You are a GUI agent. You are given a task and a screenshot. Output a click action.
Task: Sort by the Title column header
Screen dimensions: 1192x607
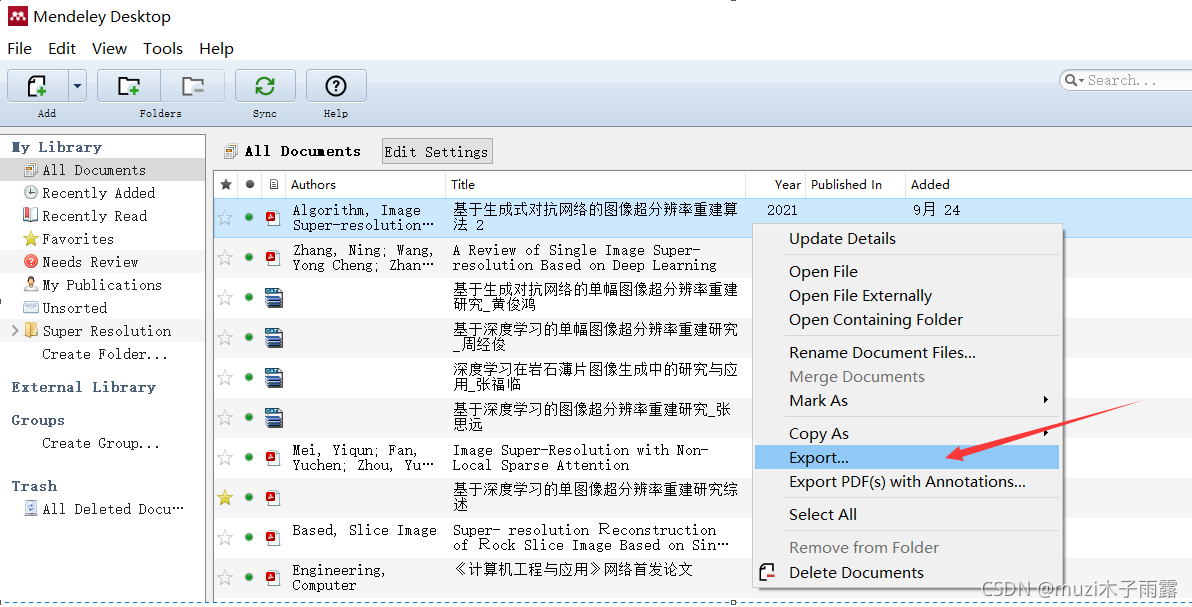pos(595,184)
